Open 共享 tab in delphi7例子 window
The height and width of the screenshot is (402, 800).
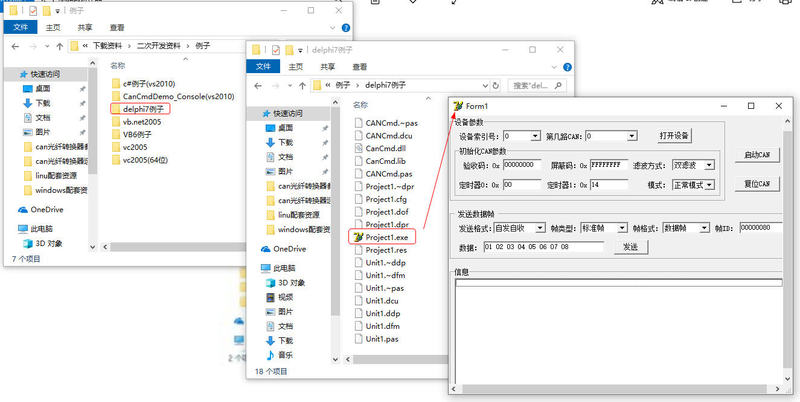pyautogui.click(x=328, y=67)
